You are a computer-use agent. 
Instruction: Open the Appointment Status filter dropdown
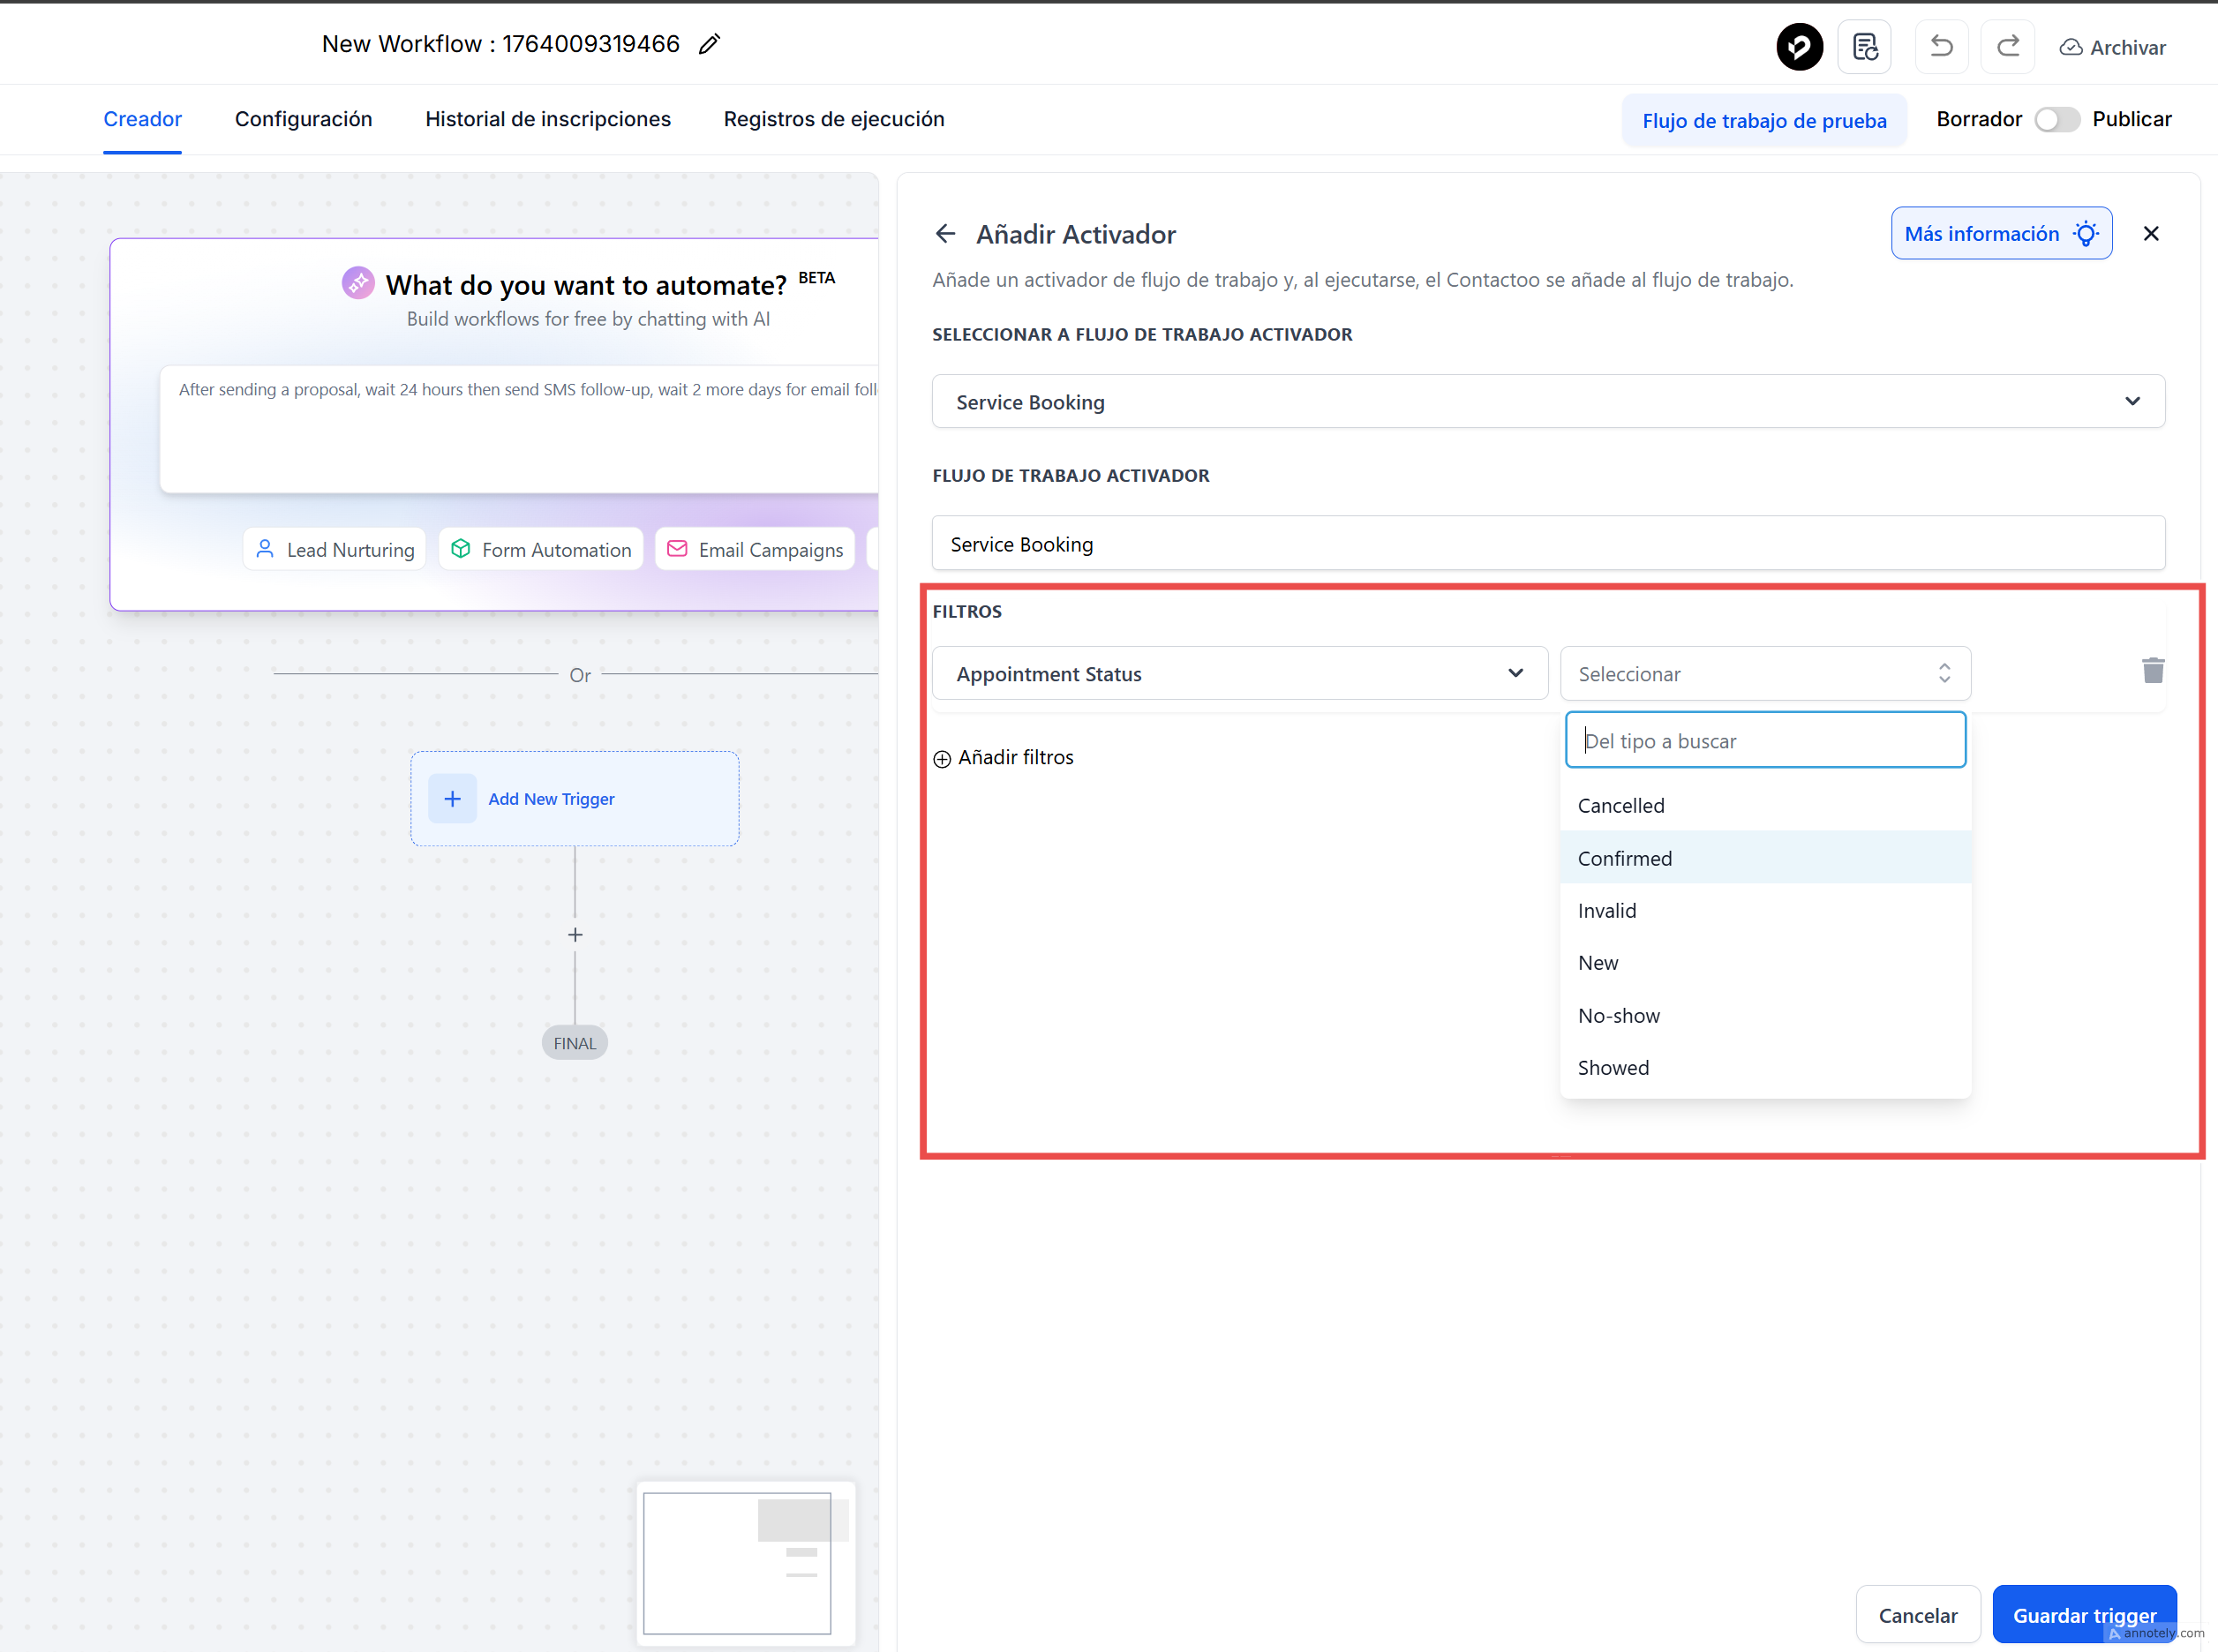[x=1239, y=674]
